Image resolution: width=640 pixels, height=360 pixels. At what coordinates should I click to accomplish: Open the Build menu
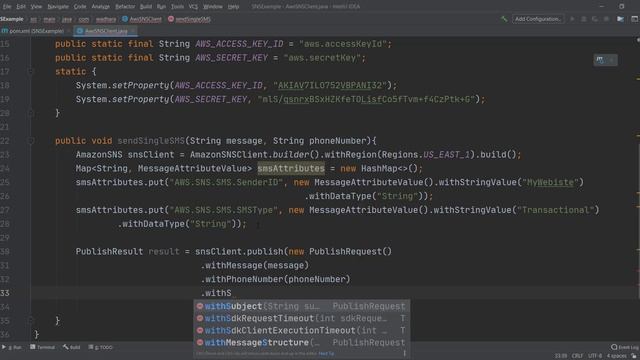pyautogui.click(x=146, y=7)
